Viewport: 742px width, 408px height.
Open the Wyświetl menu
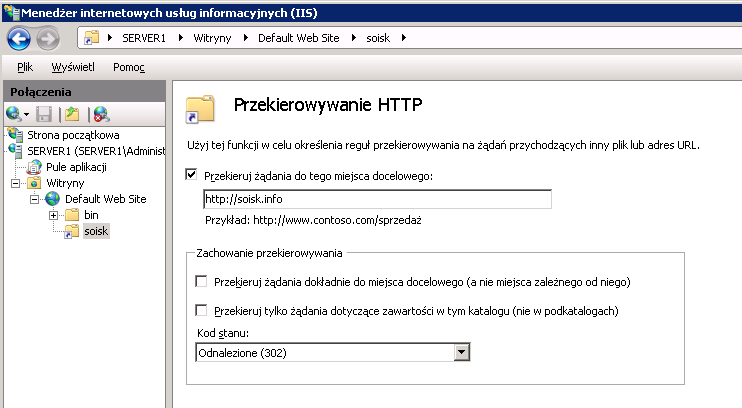73,67
